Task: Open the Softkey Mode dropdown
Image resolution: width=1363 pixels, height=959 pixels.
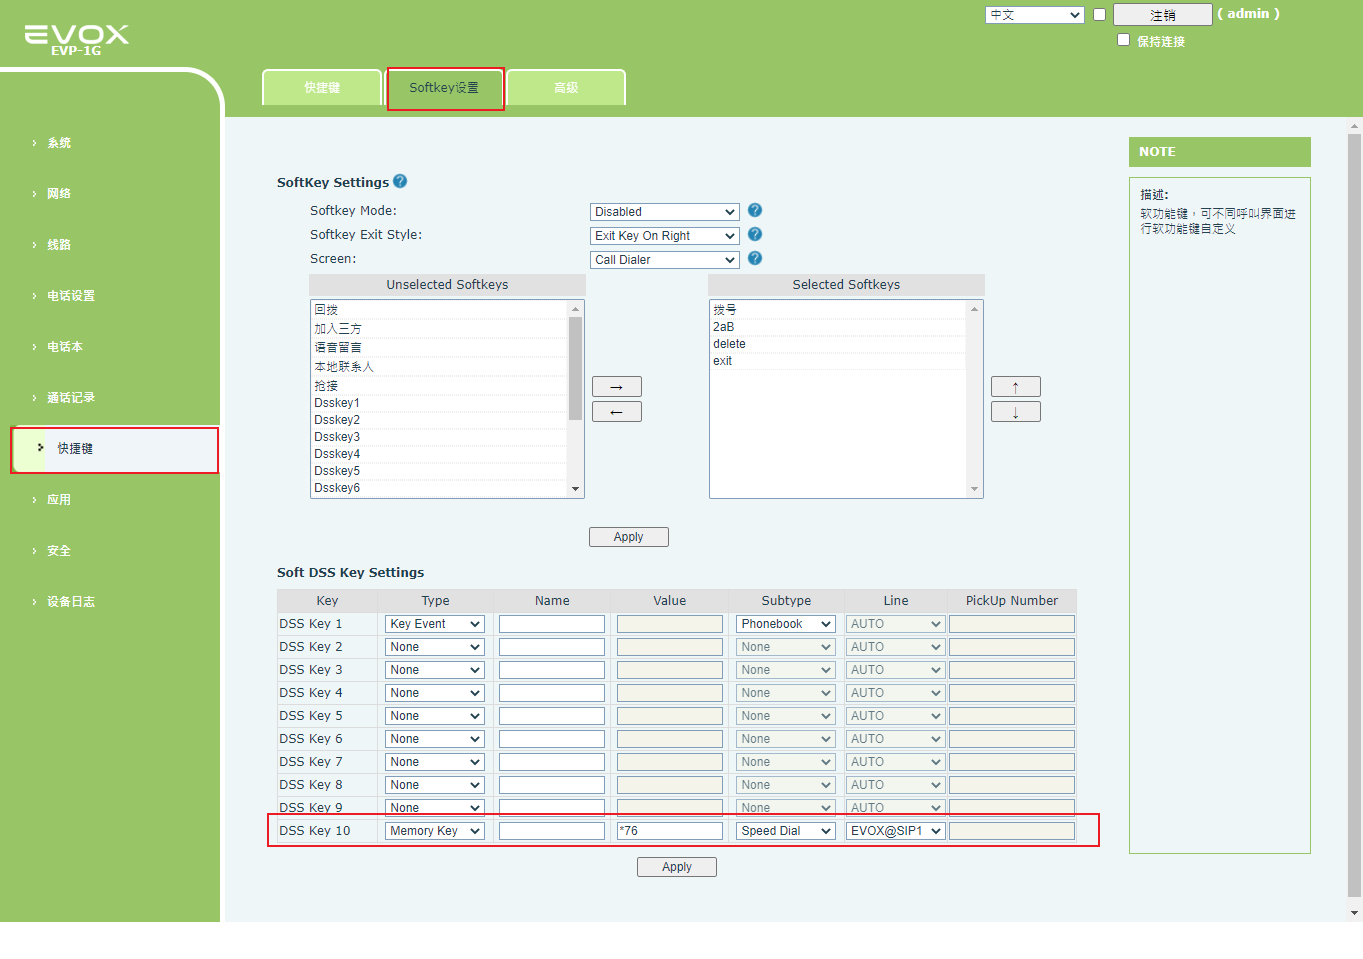Action: 665,212
